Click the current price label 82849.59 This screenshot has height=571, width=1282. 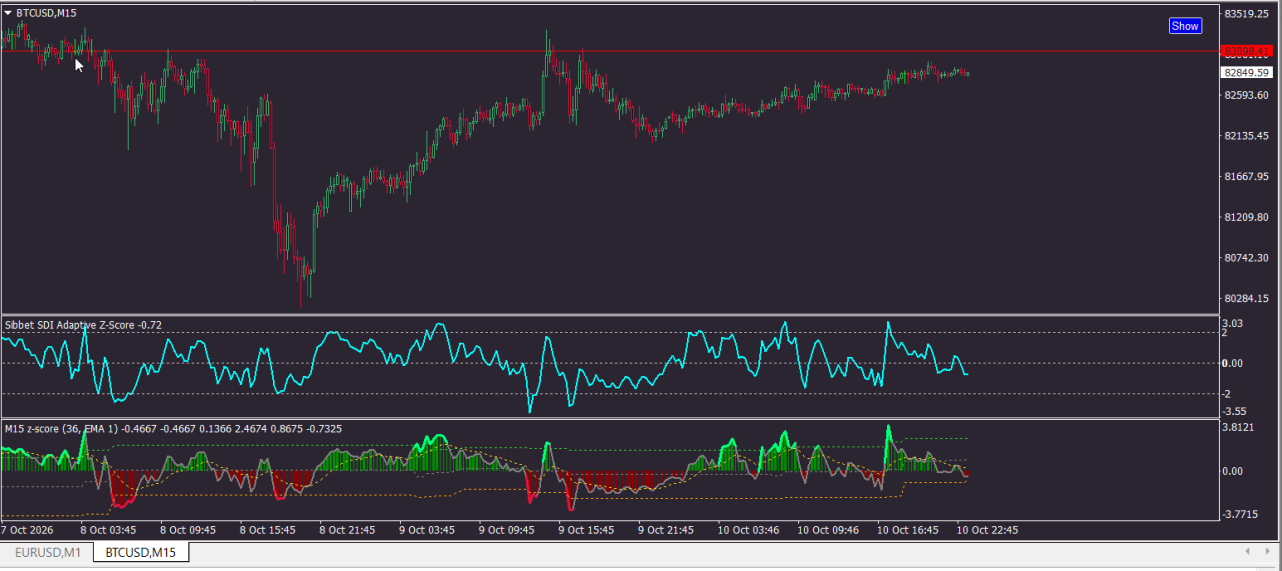pyautogui.click(x=1247, y=72)
